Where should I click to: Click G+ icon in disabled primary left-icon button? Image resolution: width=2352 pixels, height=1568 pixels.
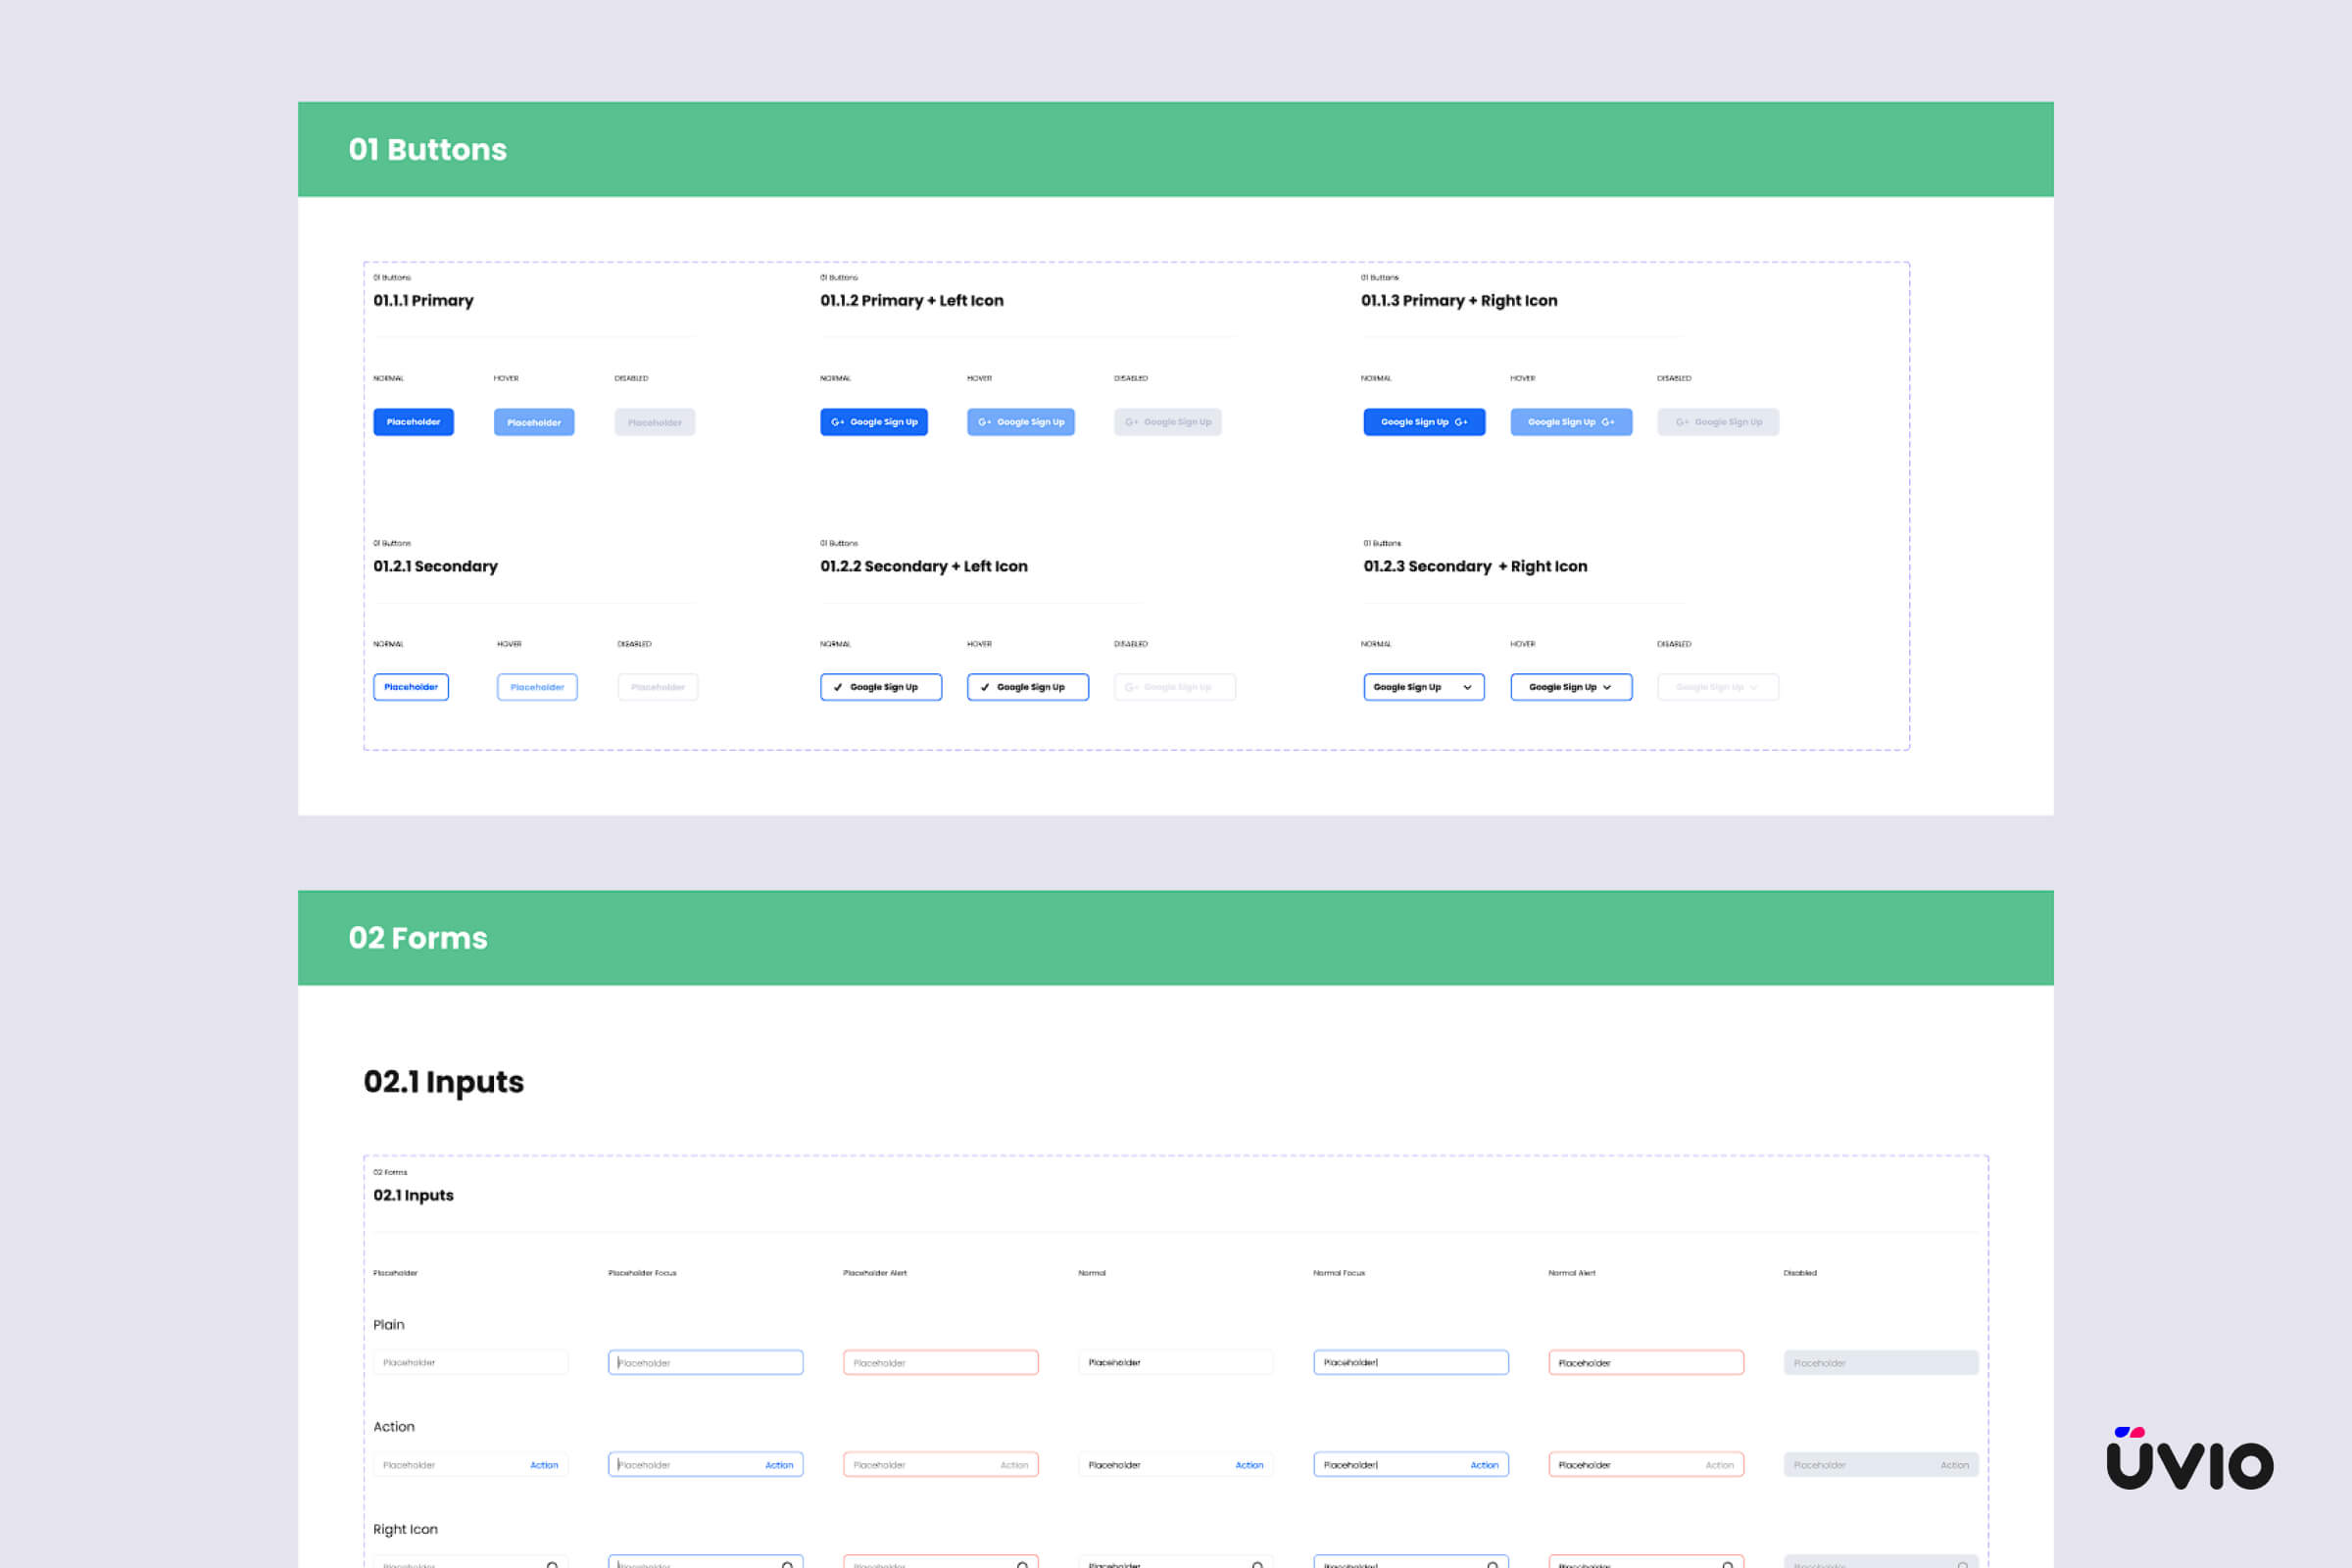click(x=1131, y=422)
